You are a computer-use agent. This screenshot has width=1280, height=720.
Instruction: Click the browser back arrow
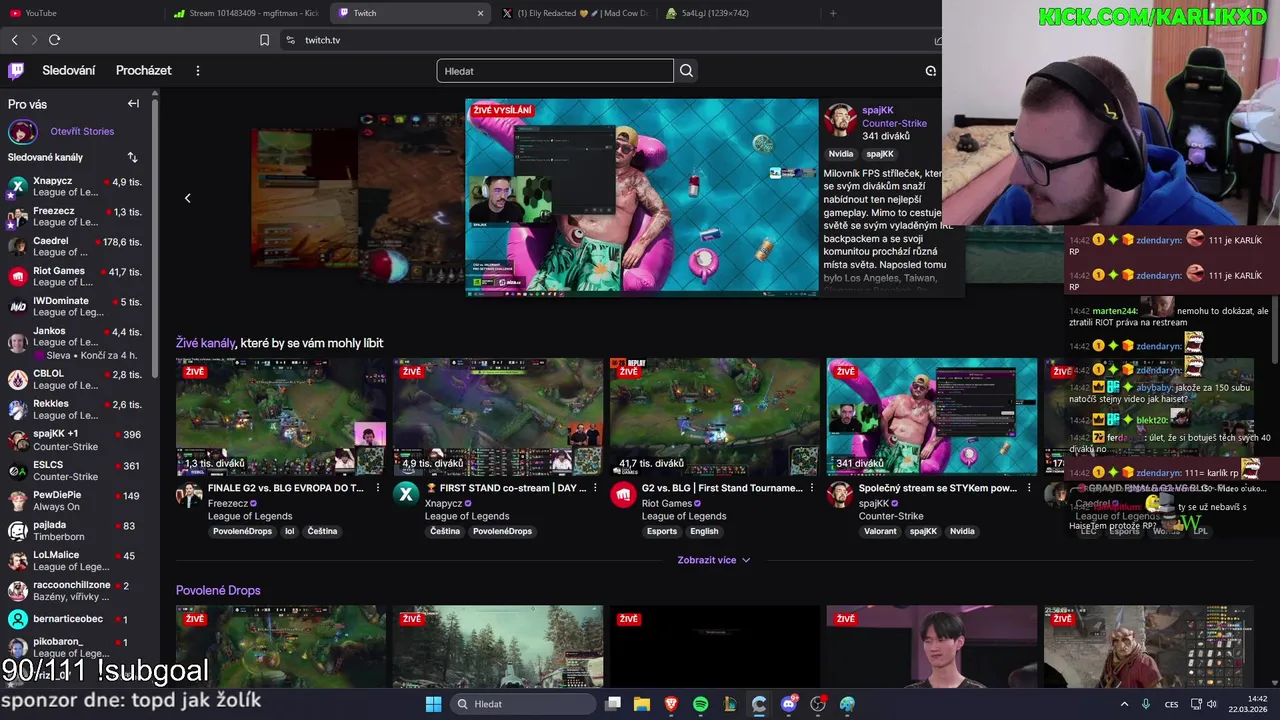(14, 40)
